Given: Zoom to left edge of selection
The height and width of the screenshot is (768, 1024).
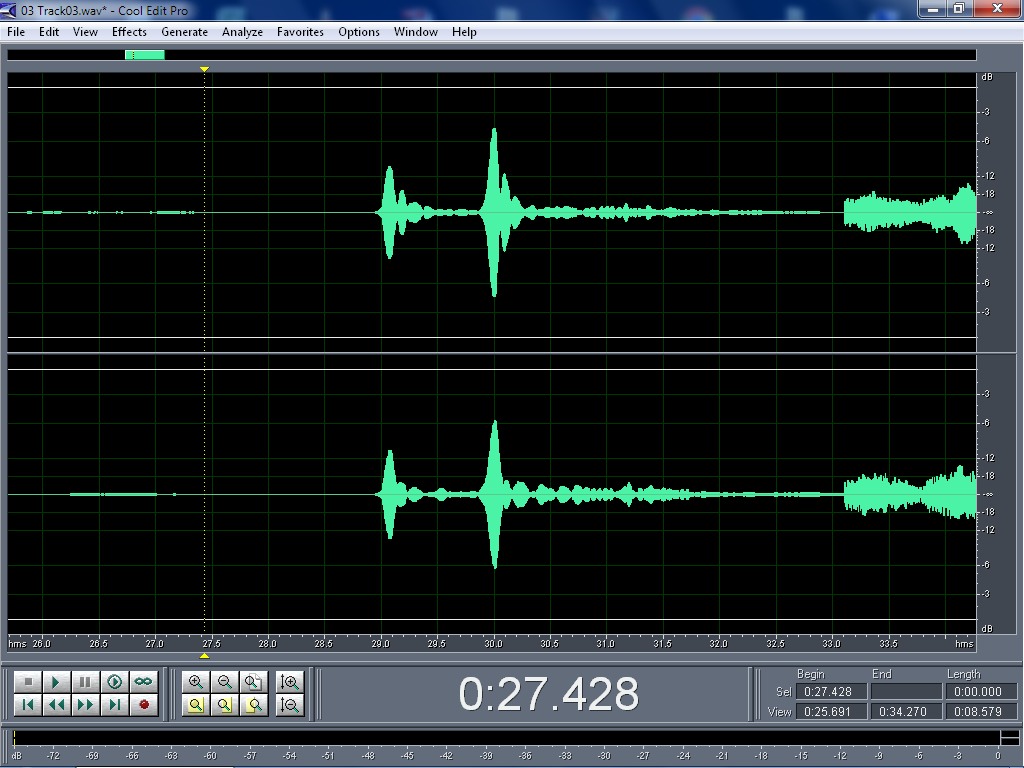Looking at the screenshot, I should point(224,705).
